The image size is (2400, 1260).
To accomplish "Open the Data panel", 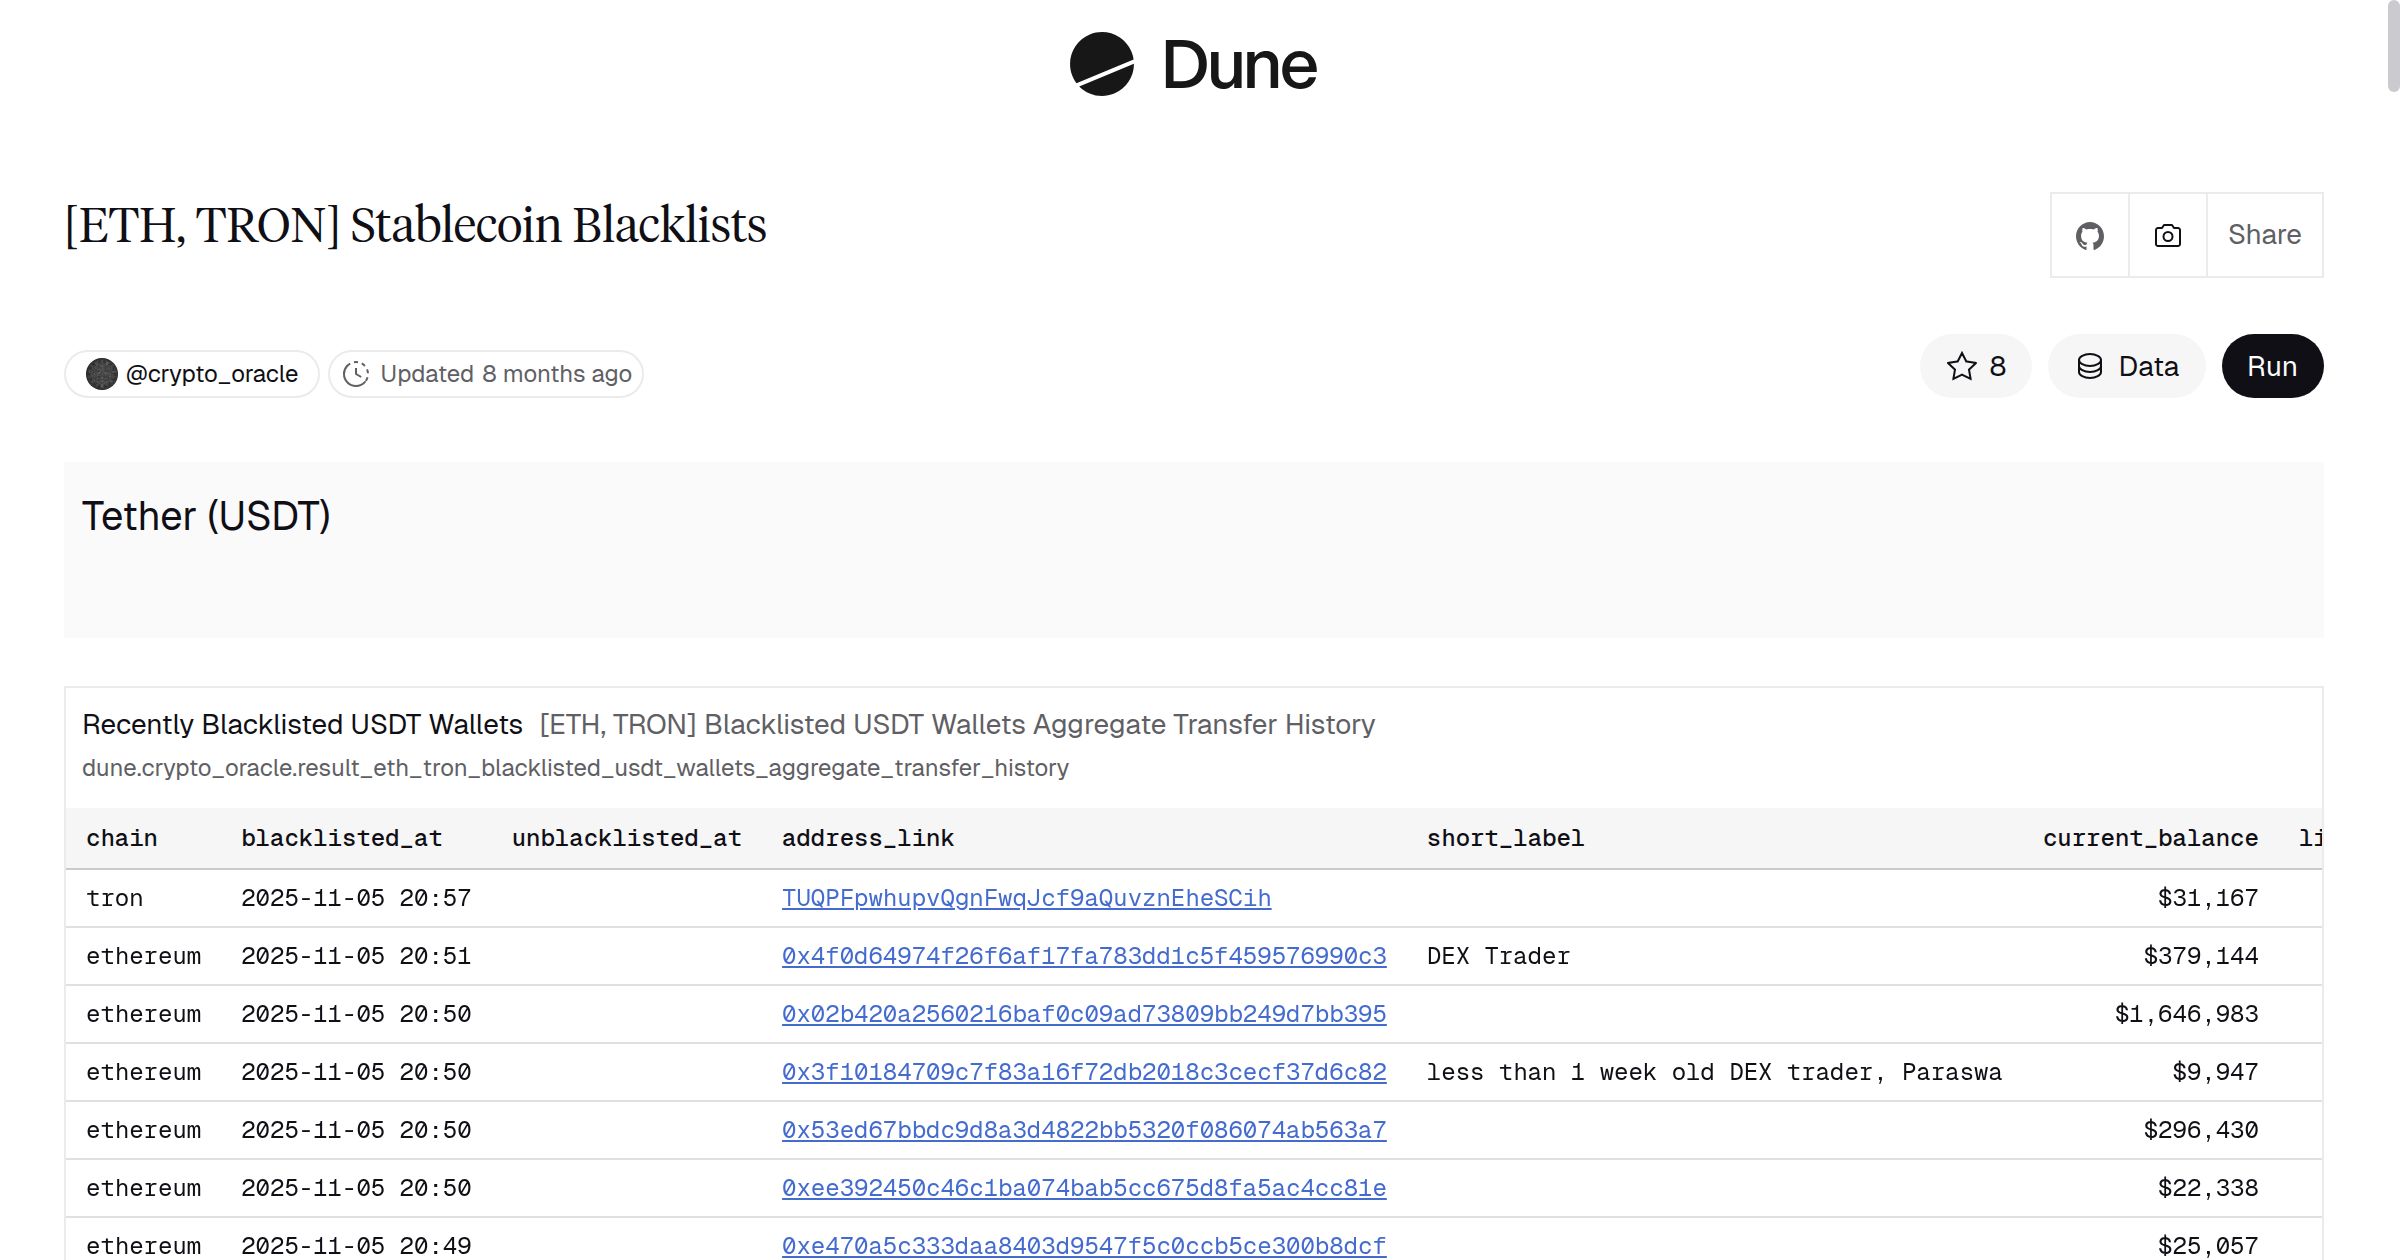I will click(x=2126, y=366).
